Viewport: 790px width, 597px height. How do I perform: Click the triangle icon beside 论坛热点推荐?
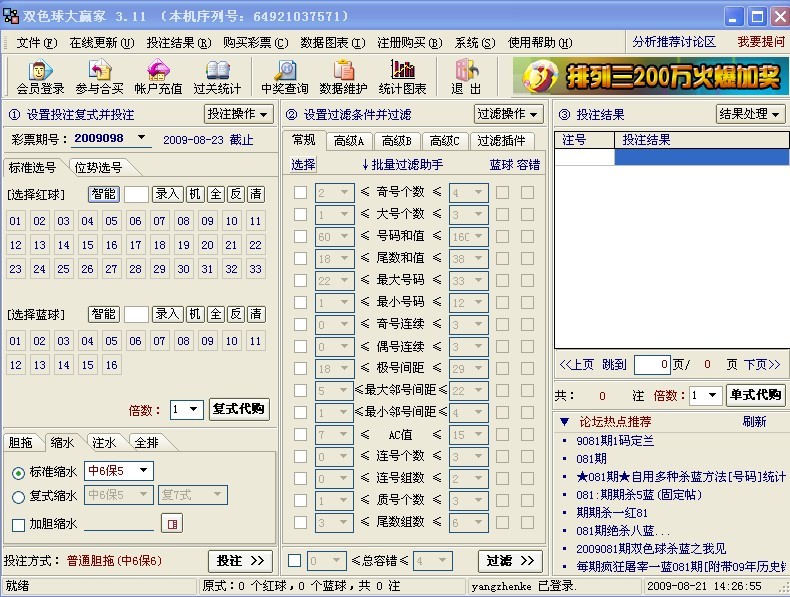[564, 422]
